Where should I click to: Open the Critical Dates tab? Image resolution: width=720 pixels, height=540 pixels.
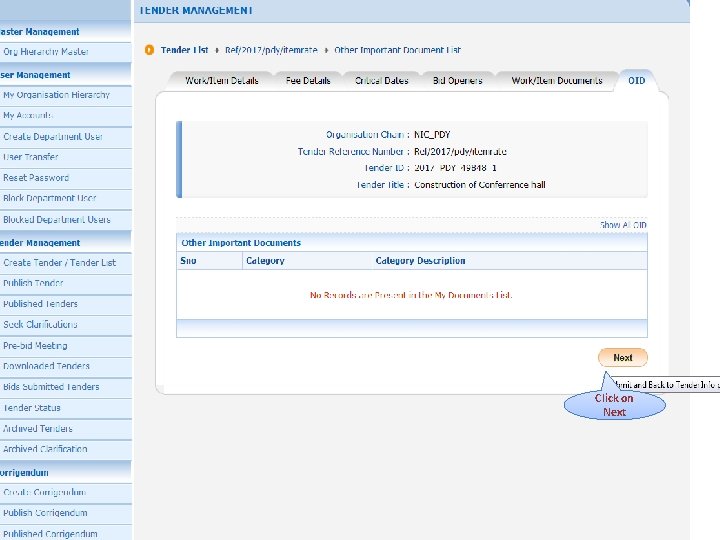(x=382, y=81)
